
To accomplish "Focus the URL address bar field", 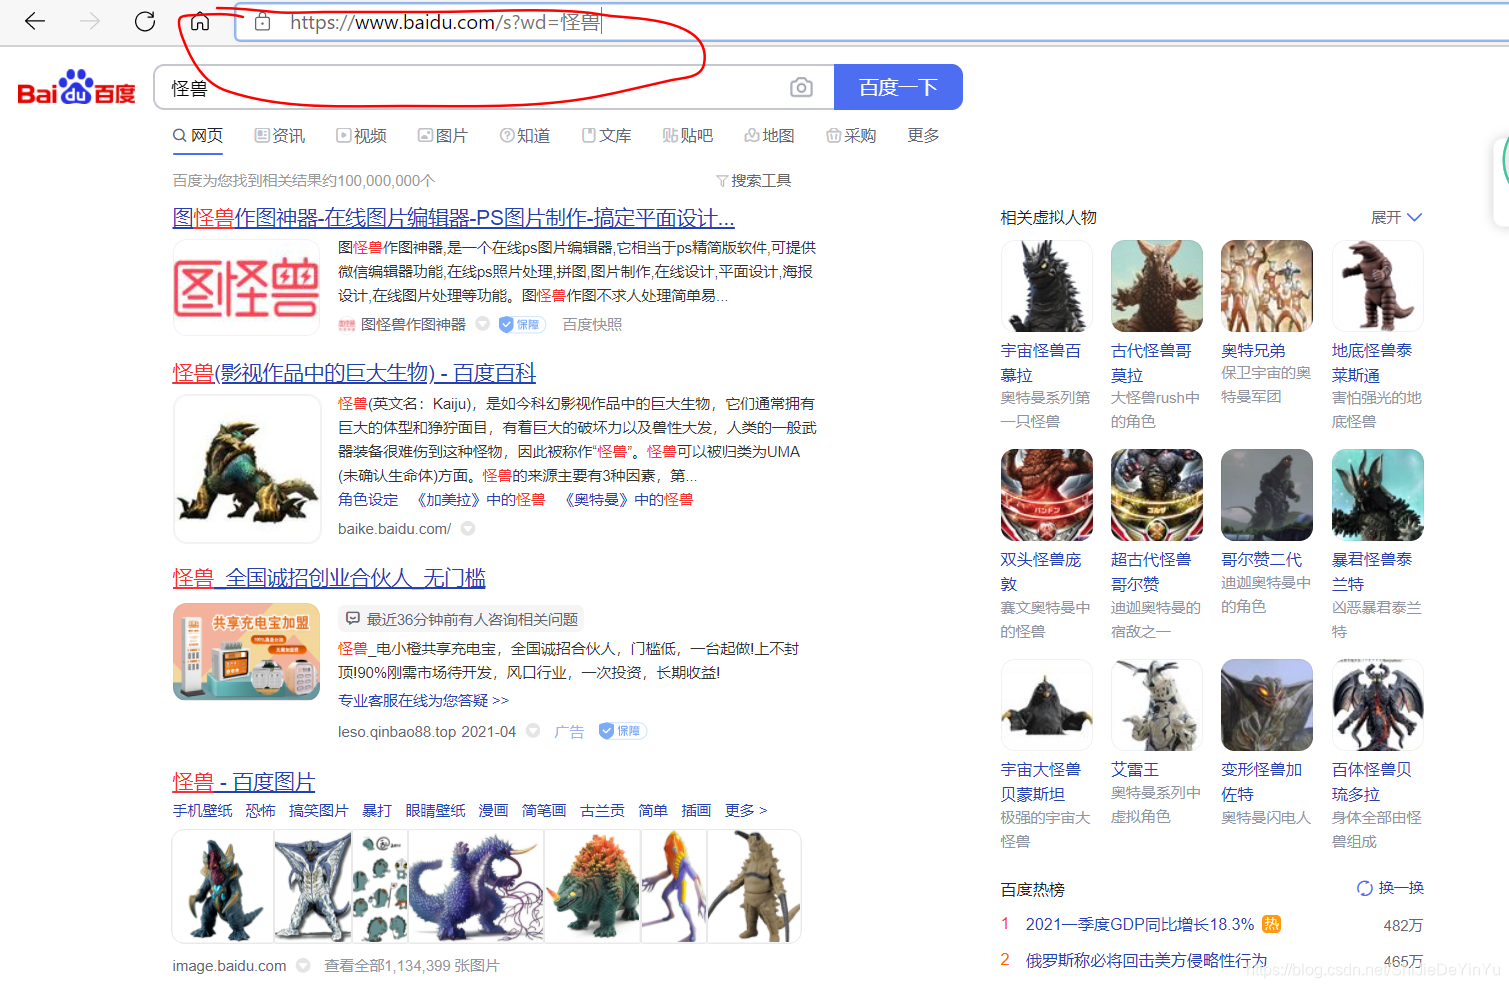I will coord(870,22).
